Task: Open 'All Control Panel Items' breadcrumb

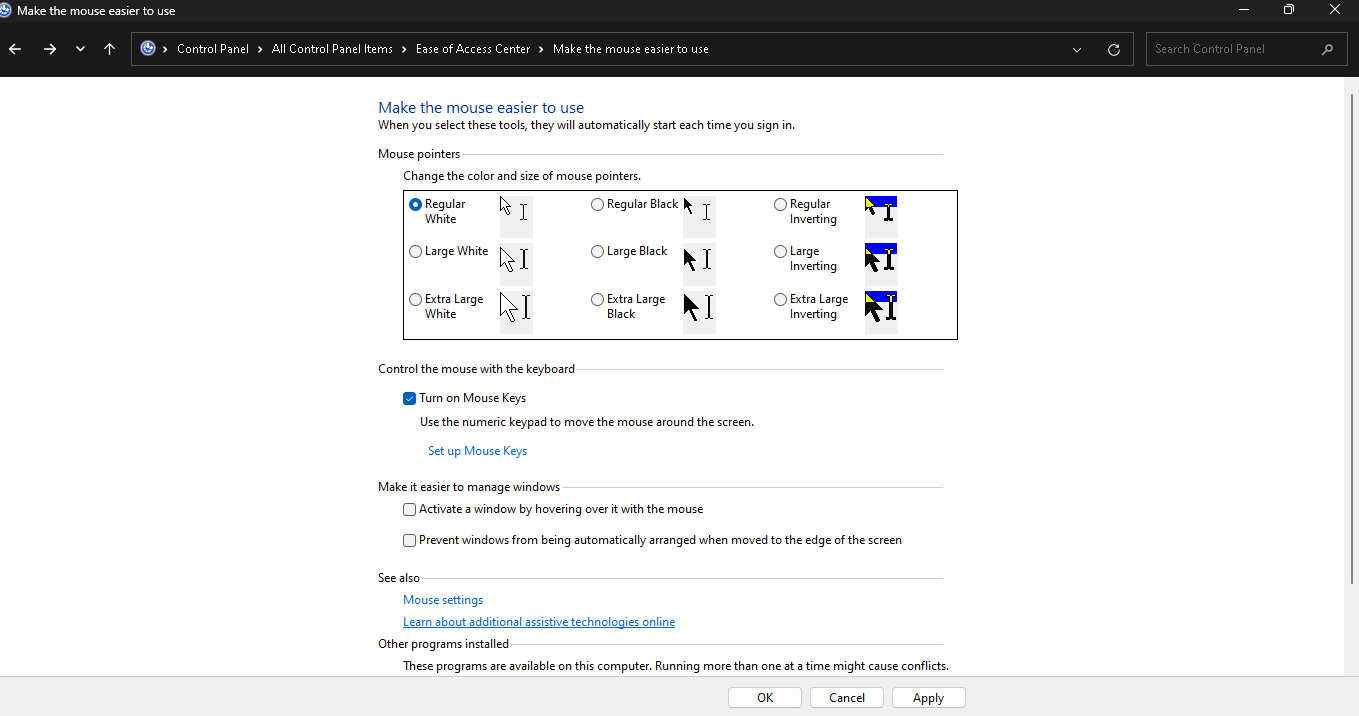Action: [332, 48]
